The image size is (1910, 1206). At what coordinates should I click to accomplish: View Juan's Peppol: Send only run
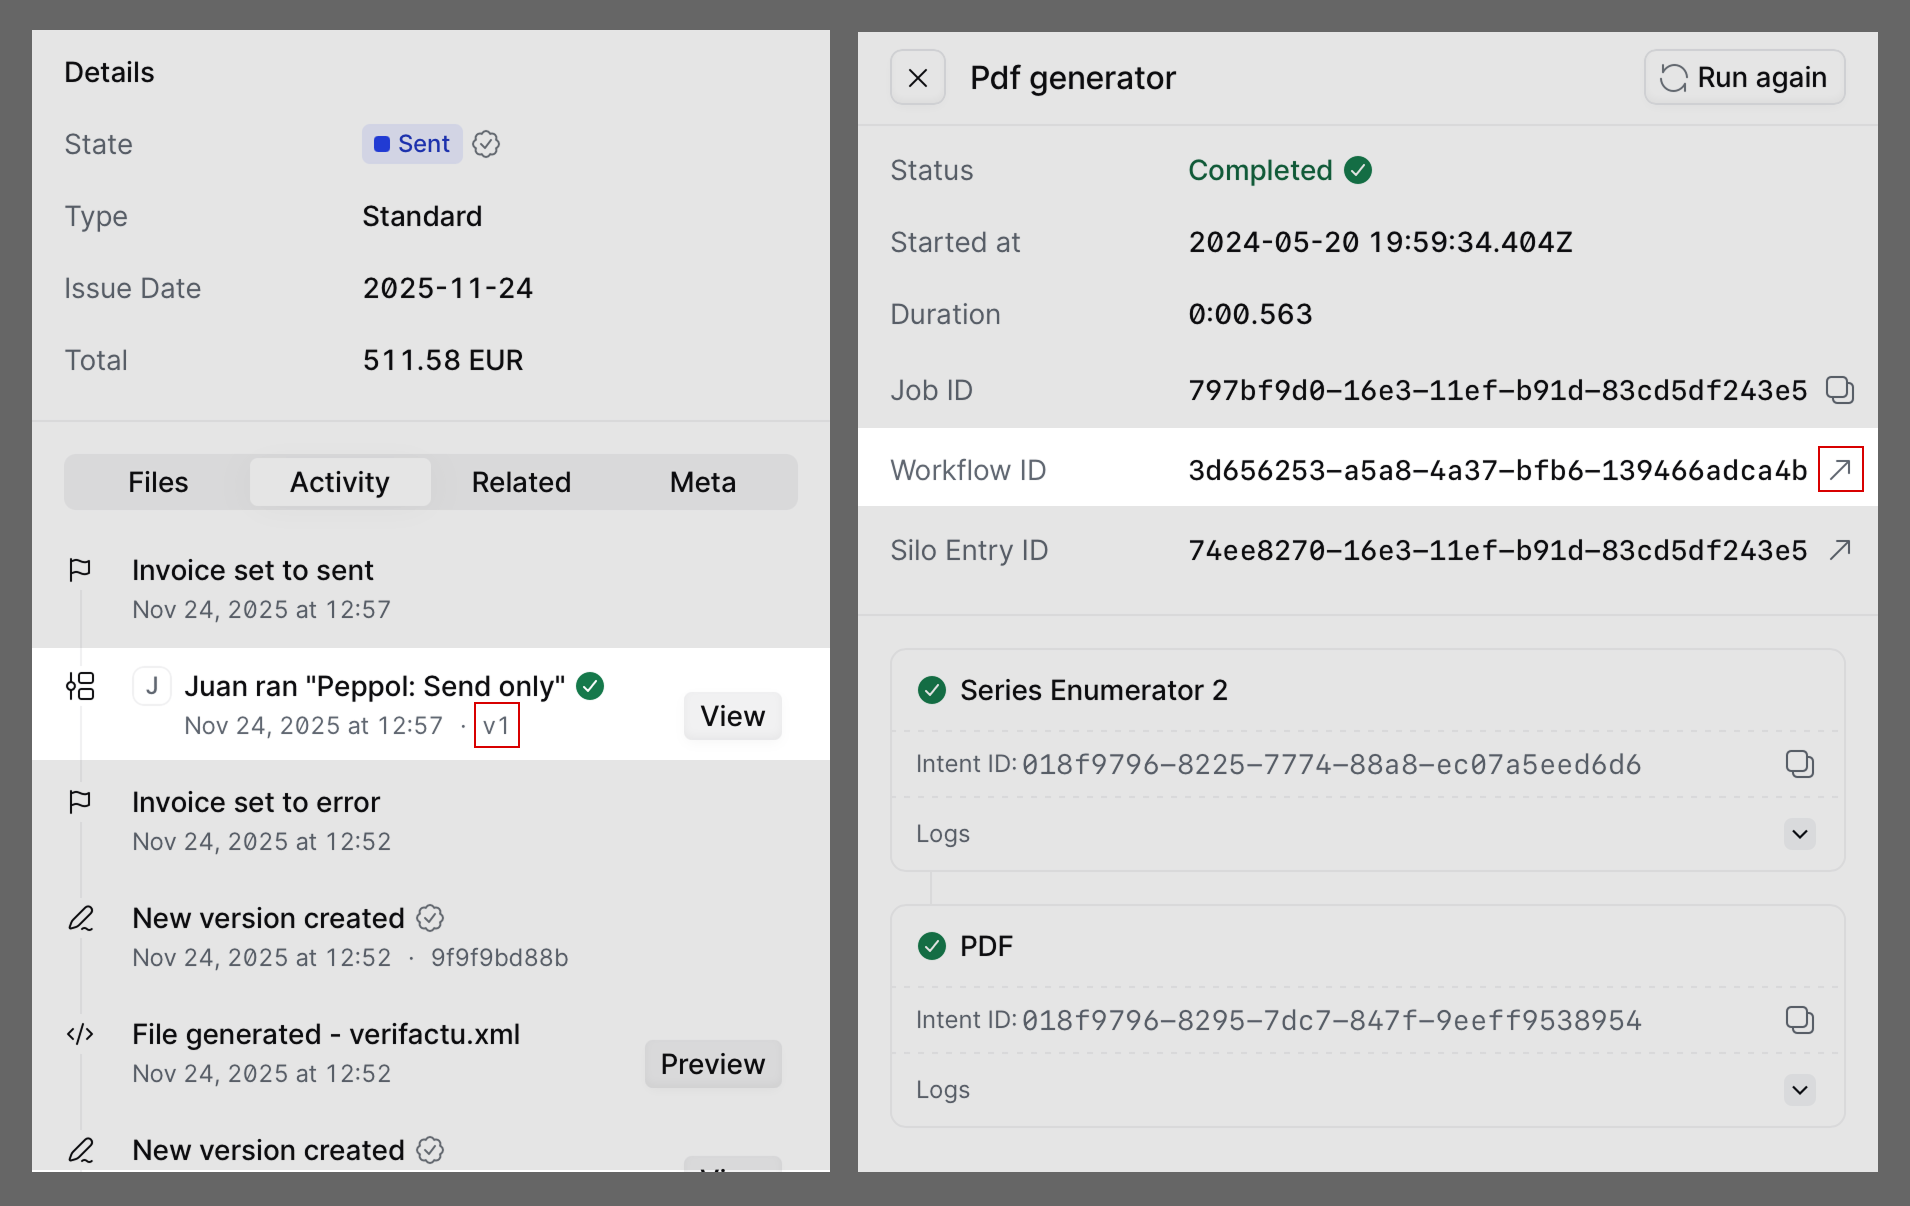pyautogui.click(x=732, y=715)
